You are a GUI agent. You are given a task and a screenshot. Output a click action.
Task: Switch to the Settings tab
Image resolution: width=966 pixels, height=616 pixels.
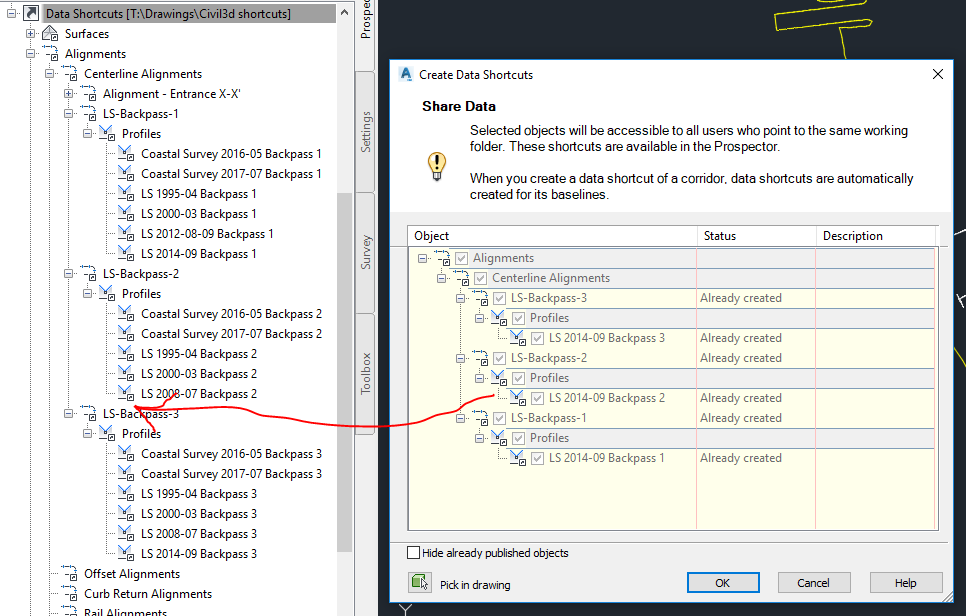coord(365,130)
